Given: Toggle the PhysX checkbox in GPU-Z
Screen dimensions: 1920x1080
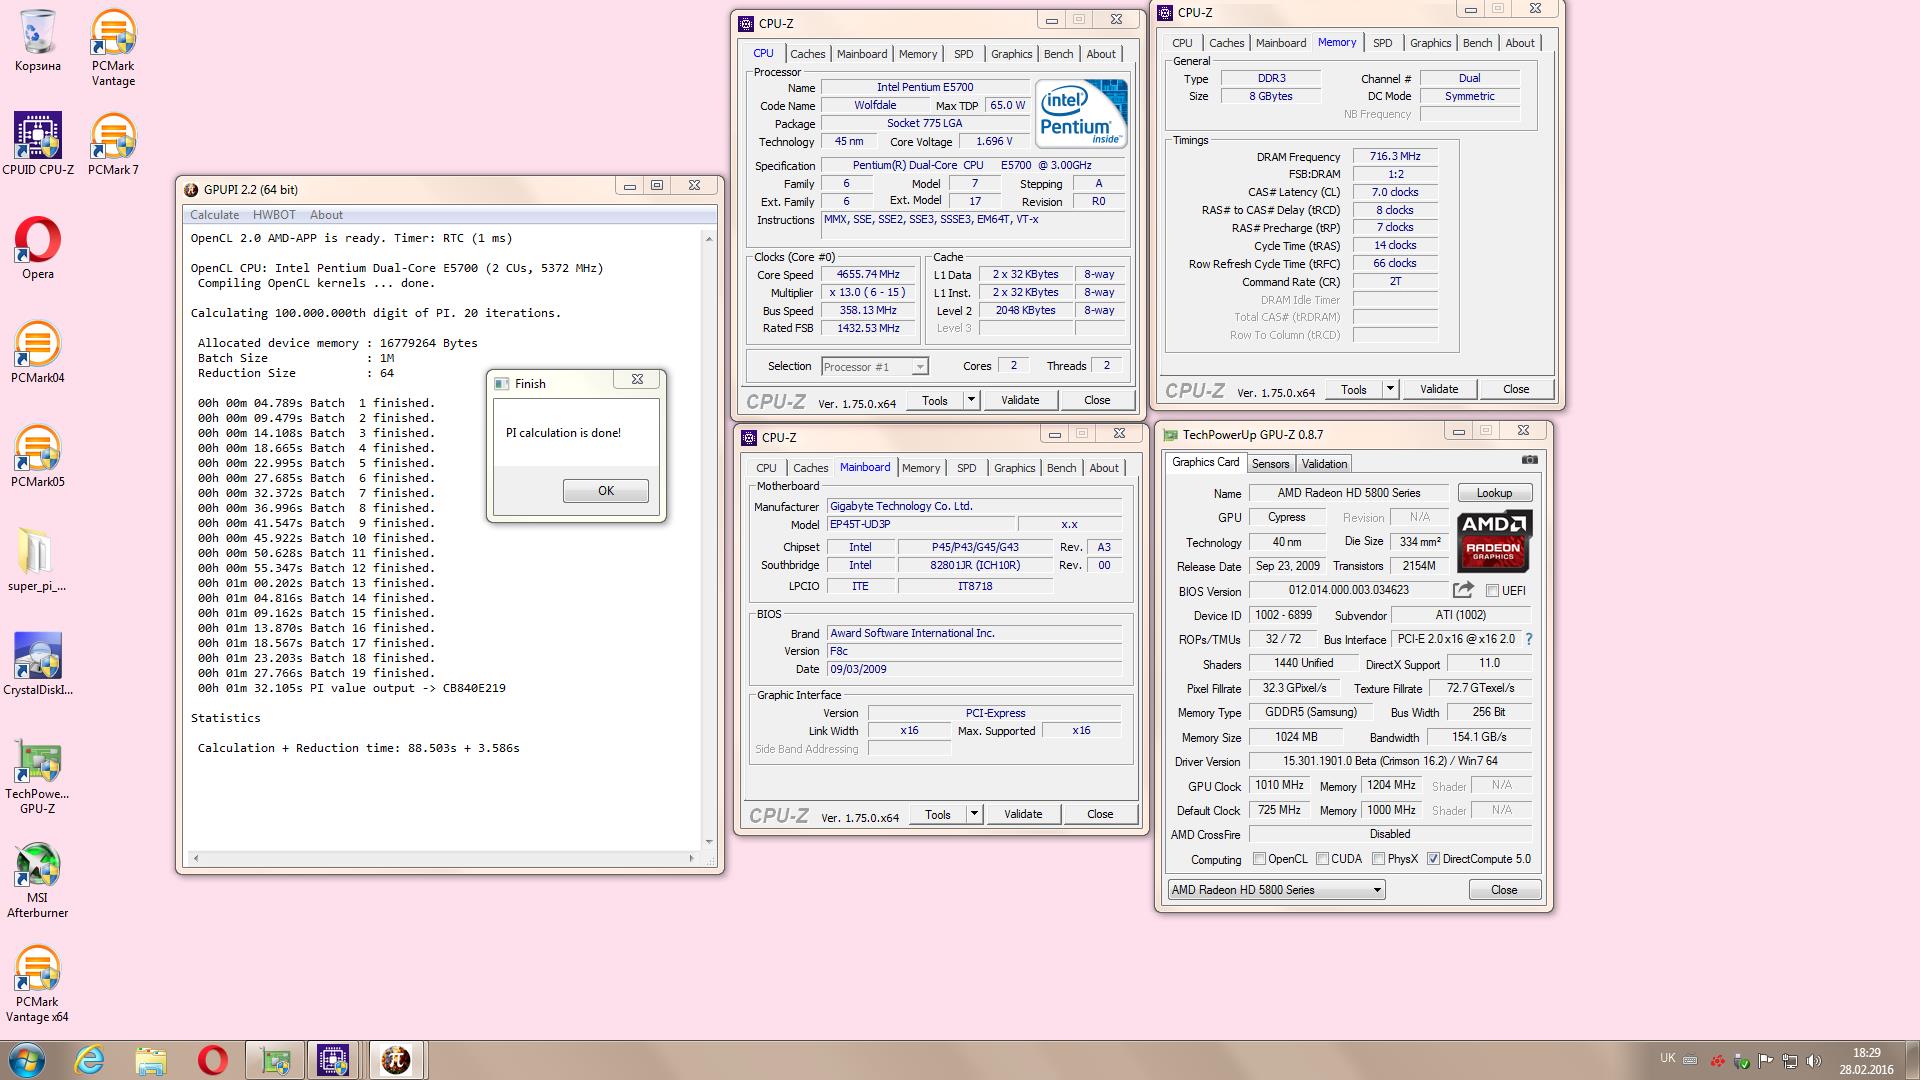Looking at the screenshot, I should click(1378, 859).
